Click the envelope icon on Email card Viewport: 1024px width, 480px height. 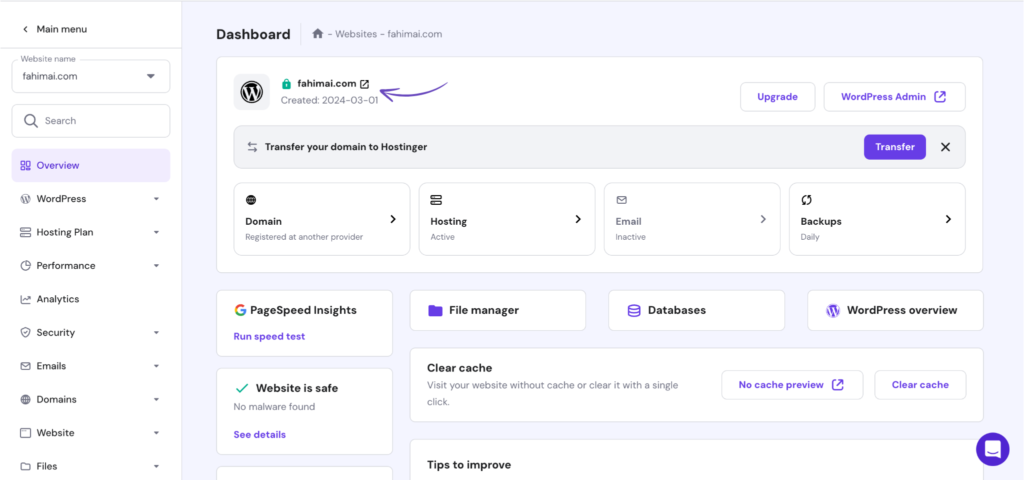click(621, 200)
